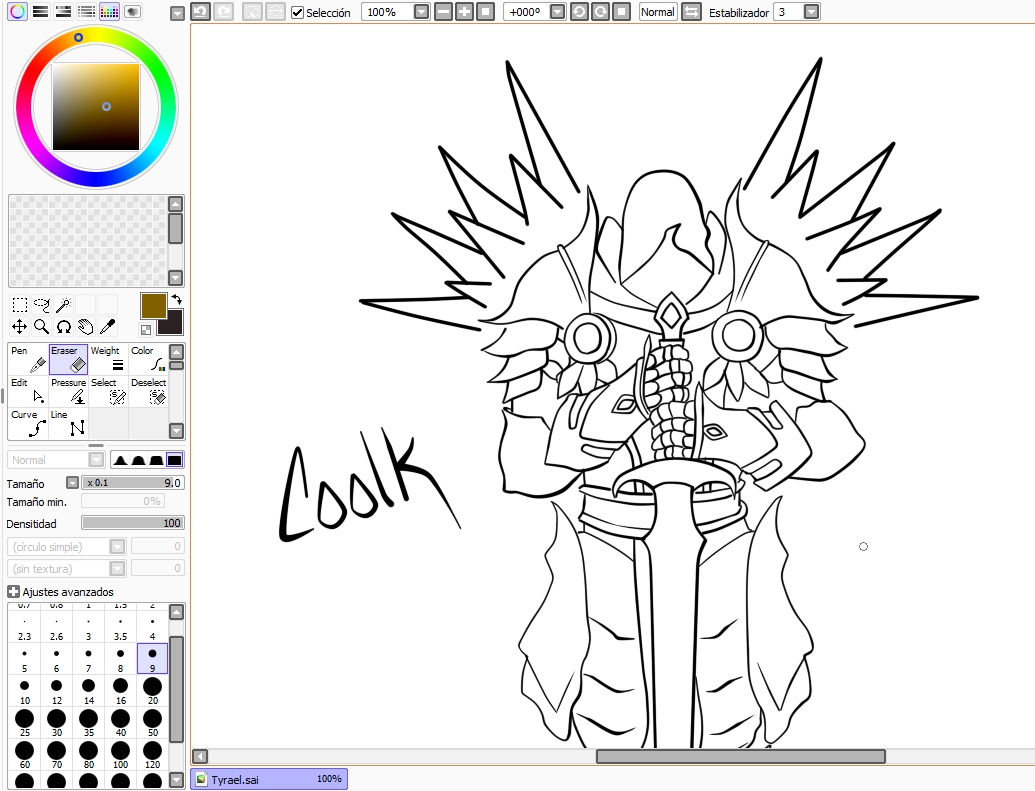This screenshot has height=791, width=1035.
Task: Click the zoom in plus button
Action: (465, 12)
